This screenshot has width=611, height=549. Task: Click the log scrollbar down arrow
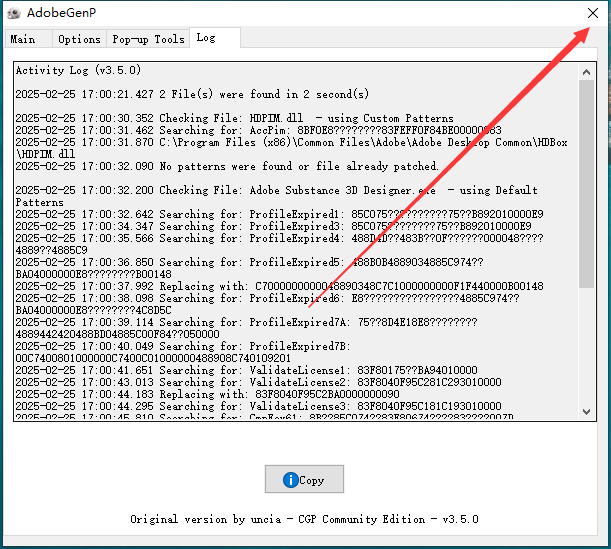tap(586, 411)
